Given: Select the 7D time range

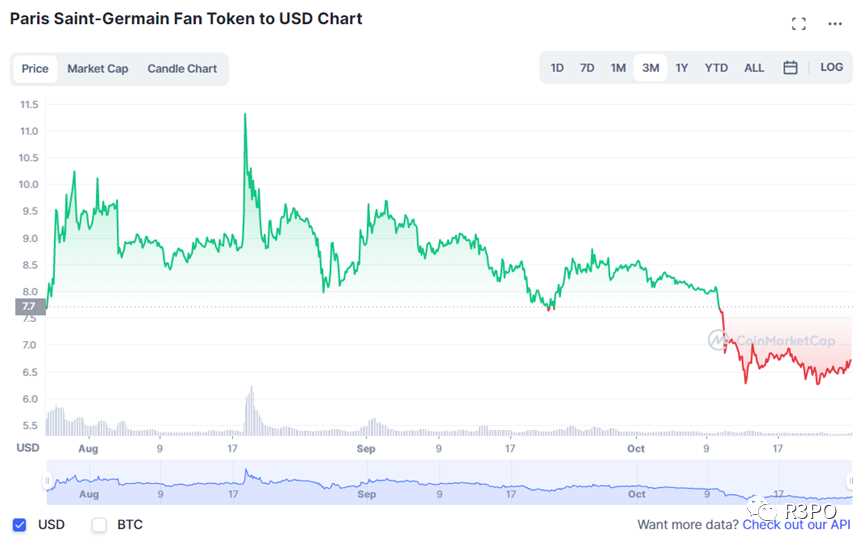Looking at the screenshot, I should pos(588,68).
